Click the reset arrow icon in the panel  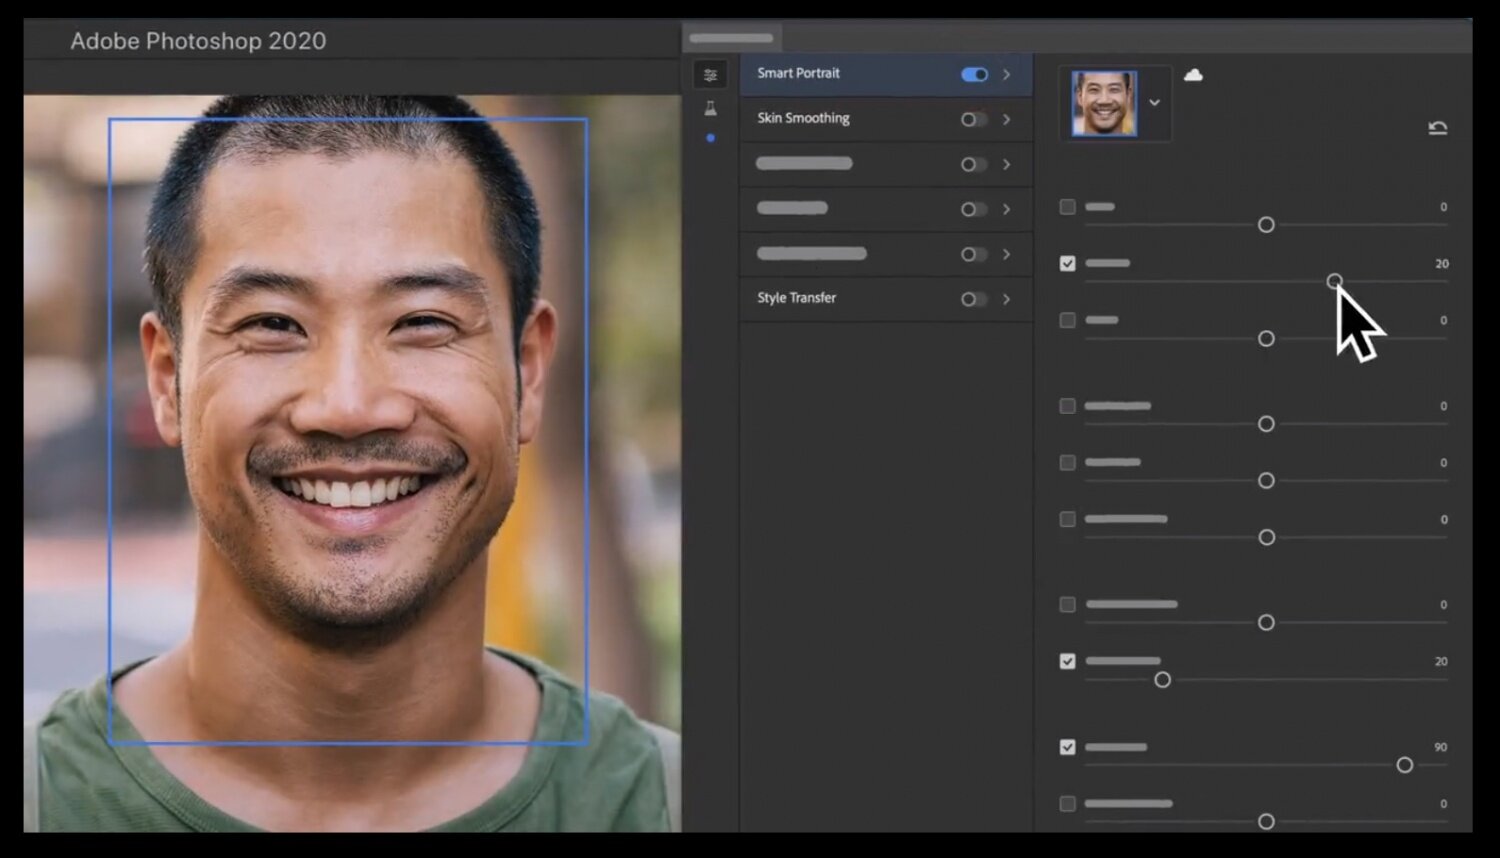point(1438,128)
